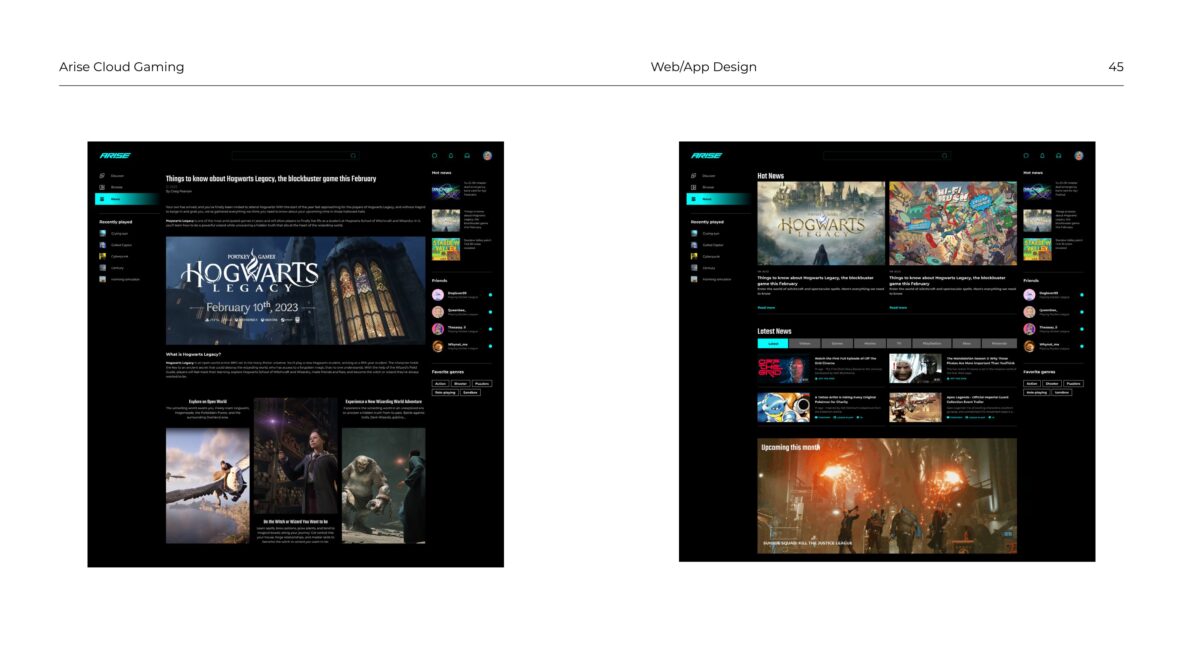Image resolution: width=1183 pixels, height=665 pixels.
Task: Open the Stardew Valley hot news thumbnail, right mockup
Action: (x=1037, y=249)
